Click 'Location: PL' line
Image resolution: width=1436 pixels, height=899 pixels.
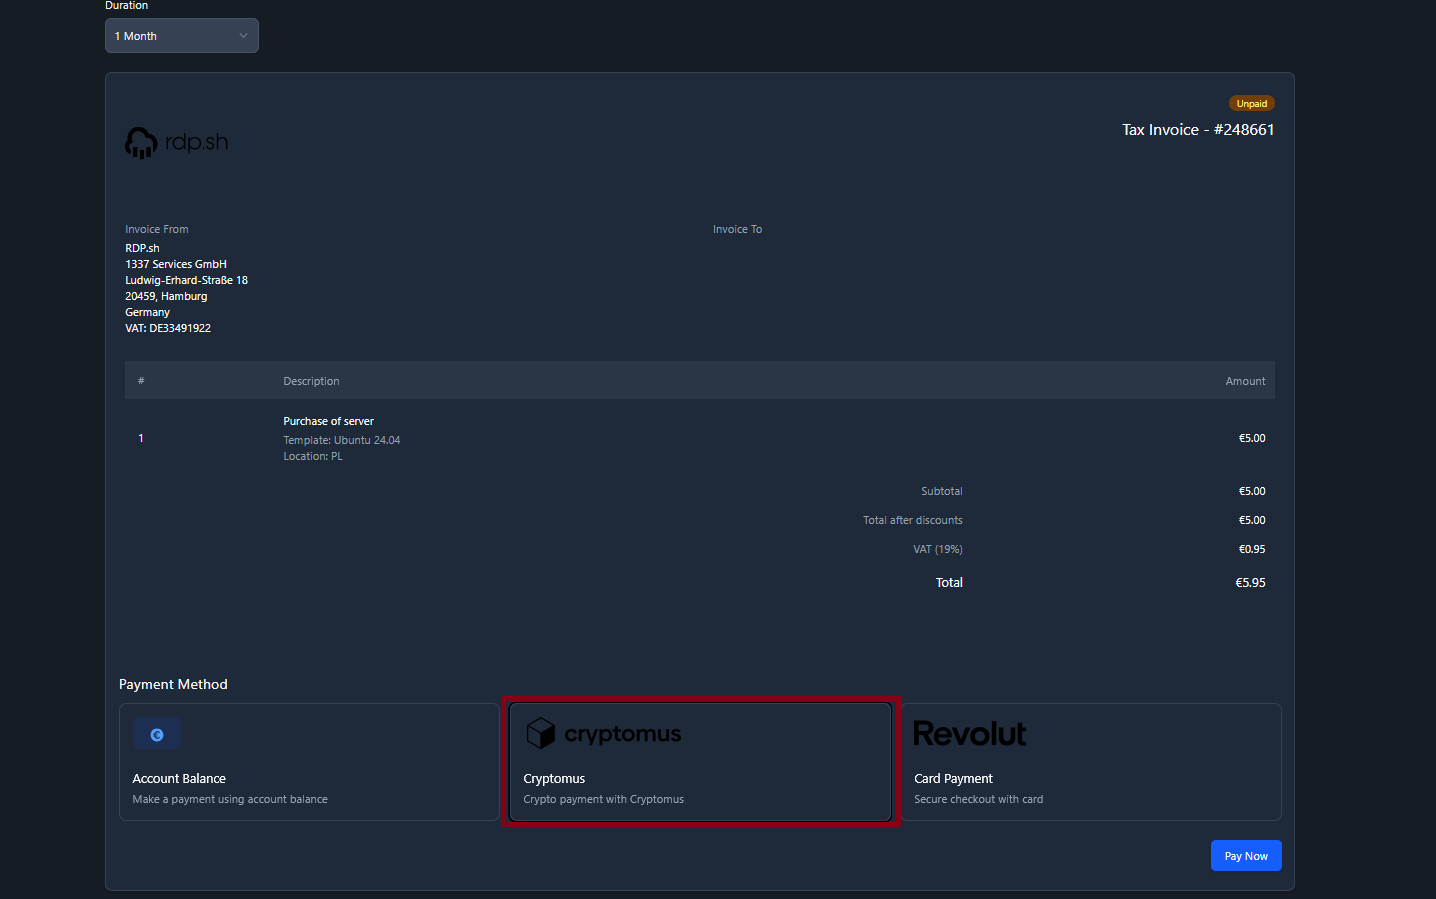(x=312, y=456)
